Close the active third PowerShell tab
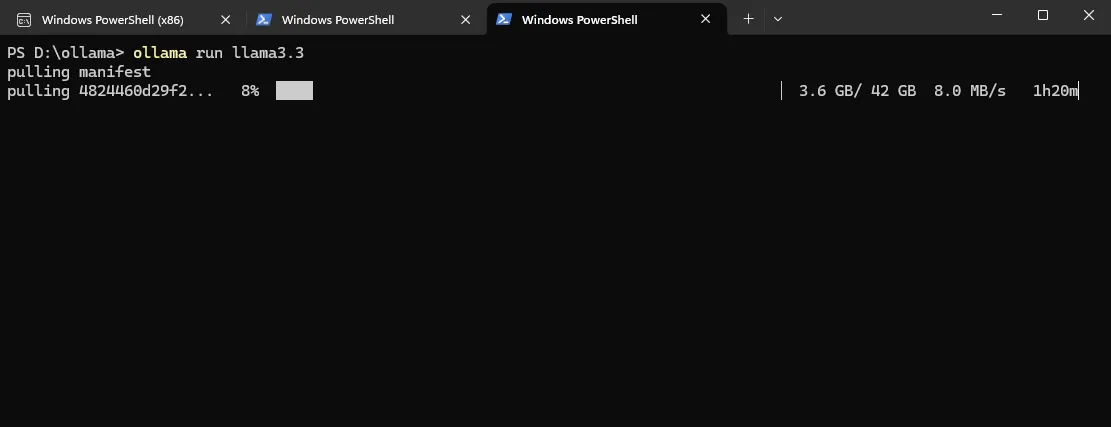 pos(706,19)
